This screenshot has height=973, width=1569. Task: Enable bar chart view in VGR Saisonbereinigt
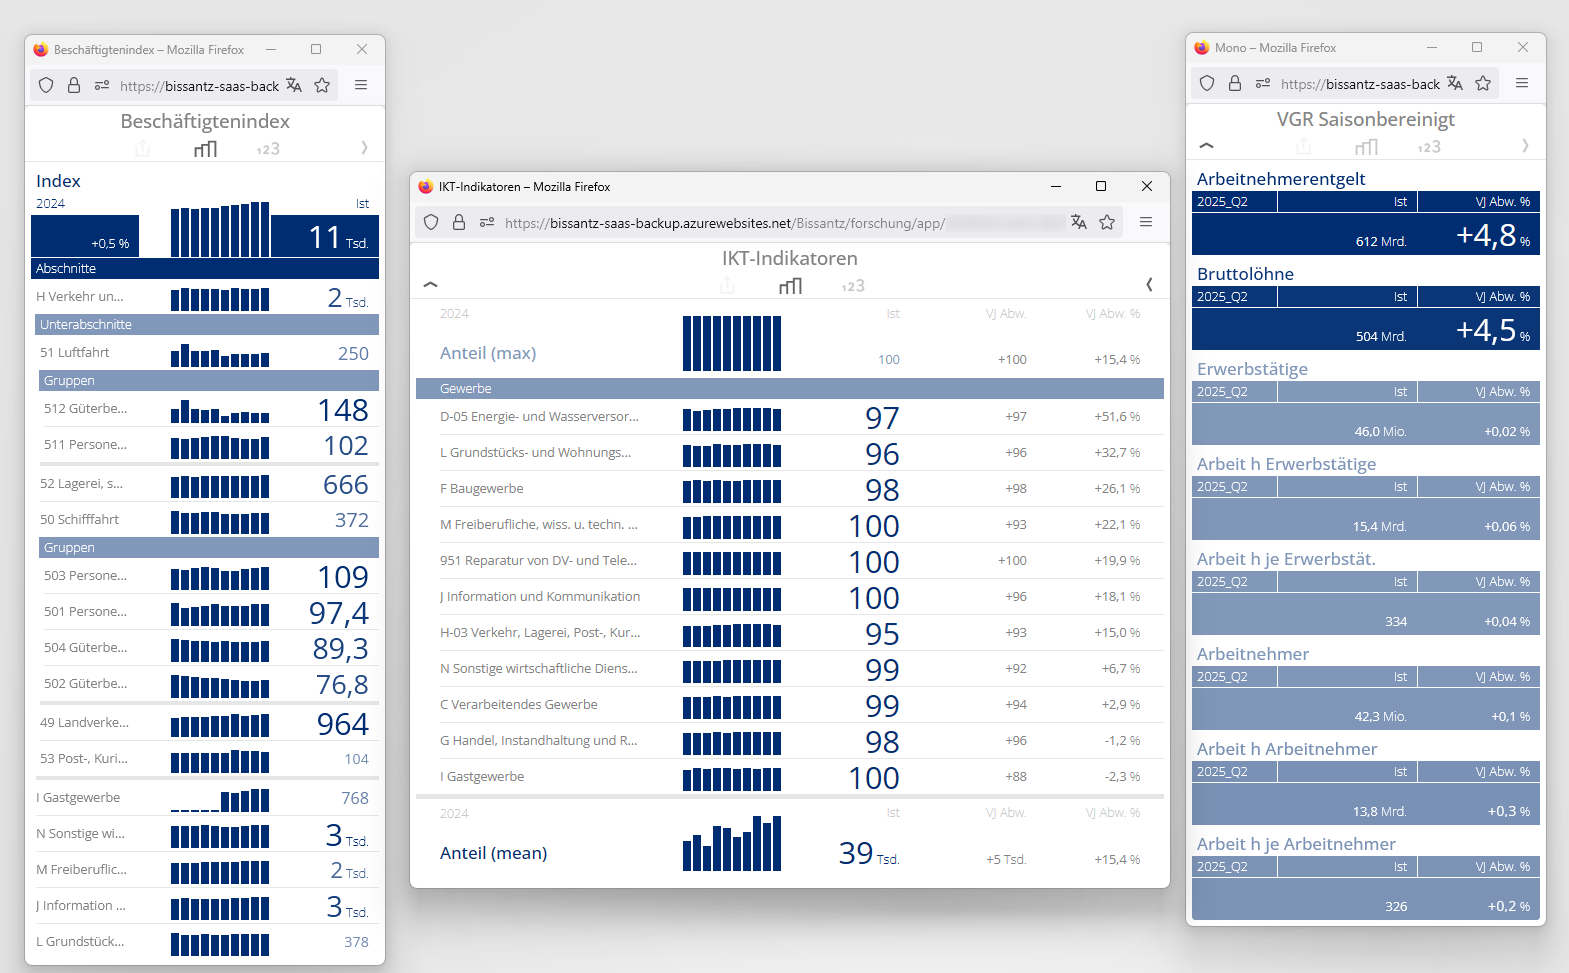1366,147
